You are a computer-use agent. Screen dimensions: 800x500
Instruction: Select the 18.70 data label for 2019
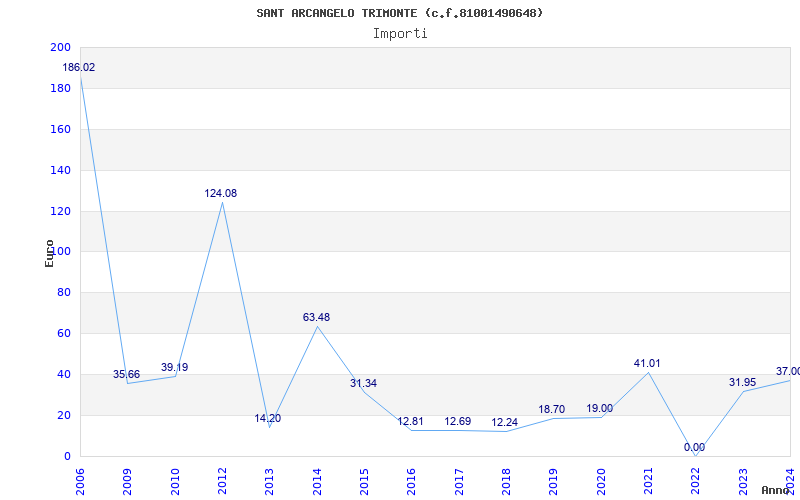552,409
